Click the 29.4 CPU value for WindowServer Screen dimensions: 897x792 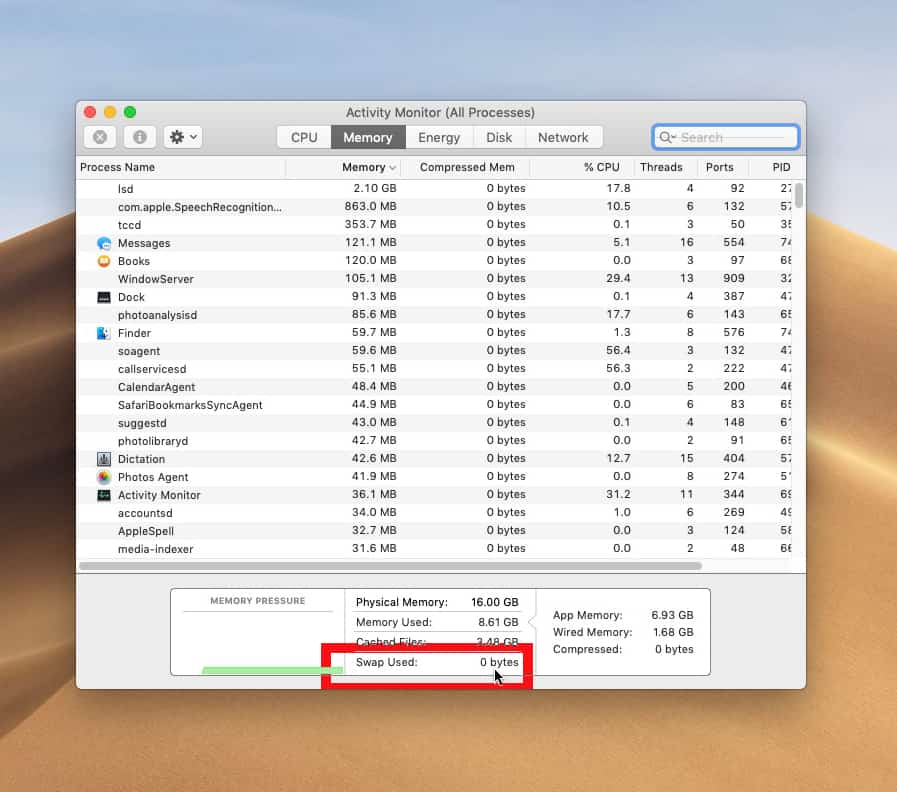click(x=618, y=278)
